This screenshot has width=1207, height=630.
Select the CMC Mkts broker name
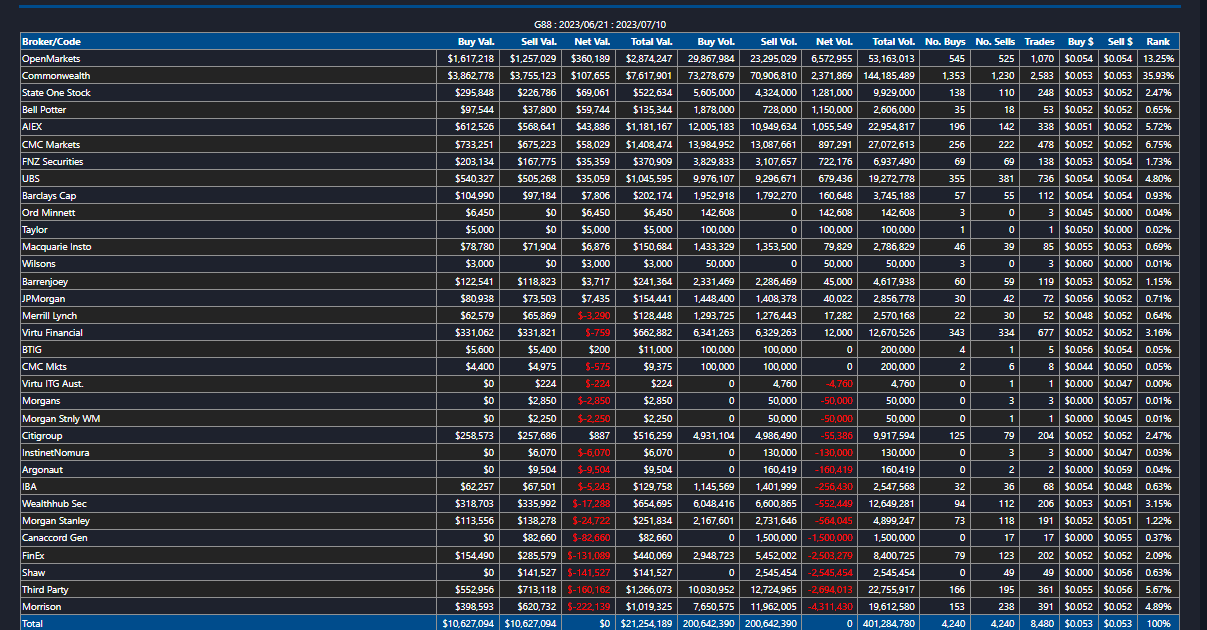pyautogui.click(x=45, y=367)
